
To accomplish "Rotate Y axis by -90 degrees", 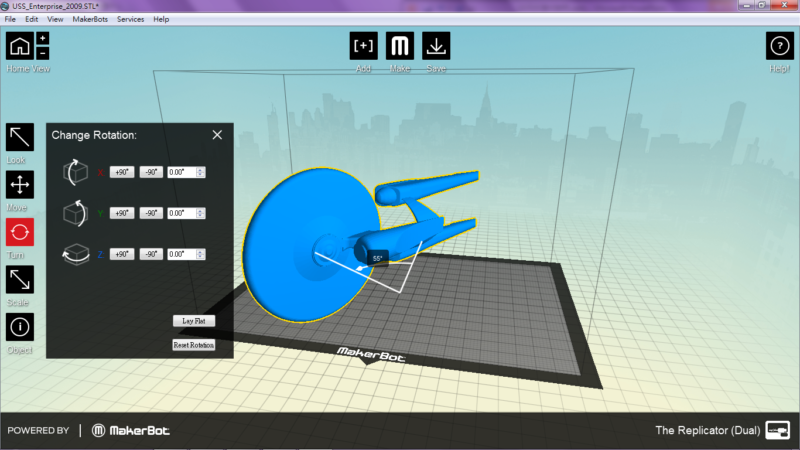I will coord(151,213).
